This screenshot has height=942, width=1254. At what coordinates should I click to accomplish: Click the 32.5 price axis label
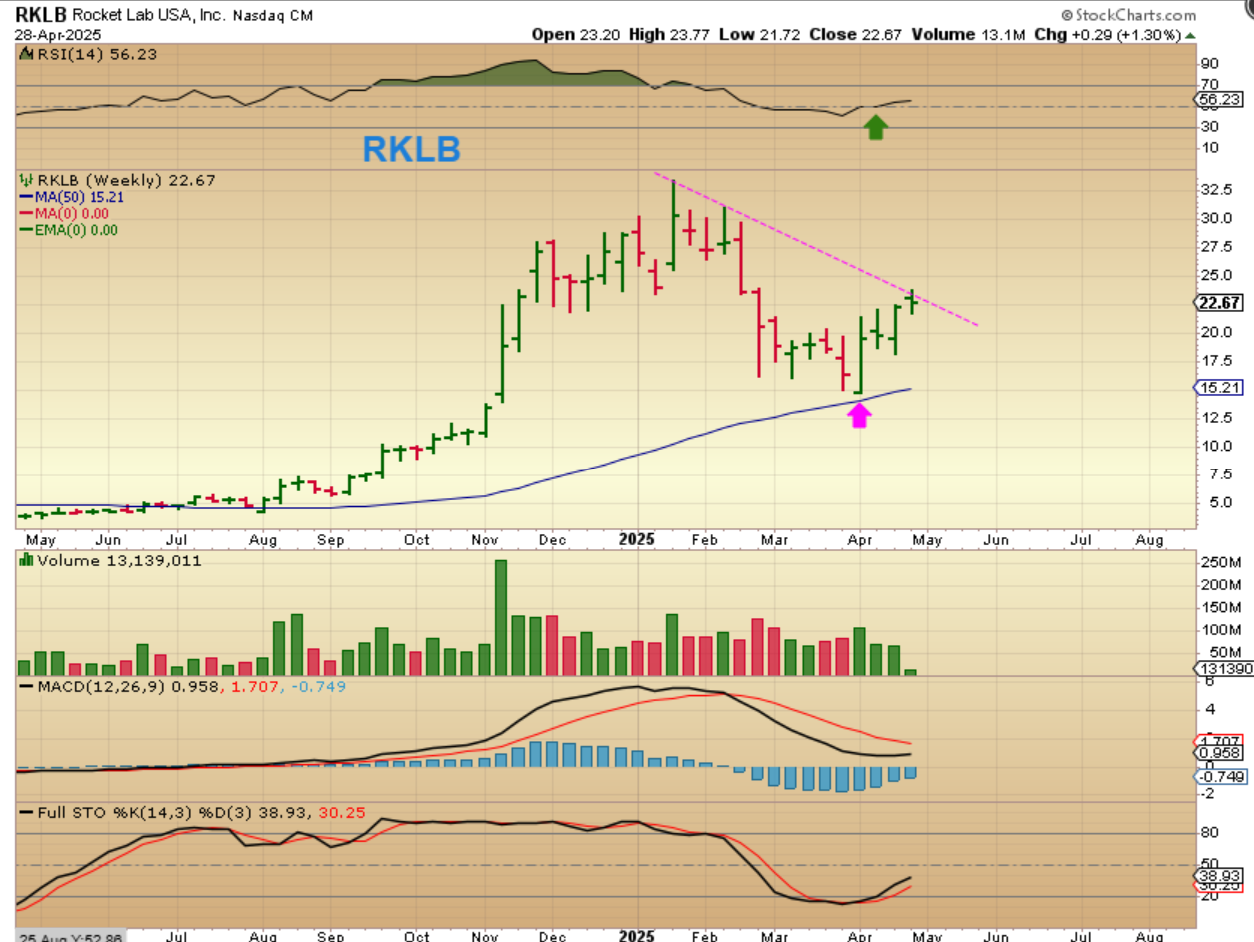(x=1215, y=189)
